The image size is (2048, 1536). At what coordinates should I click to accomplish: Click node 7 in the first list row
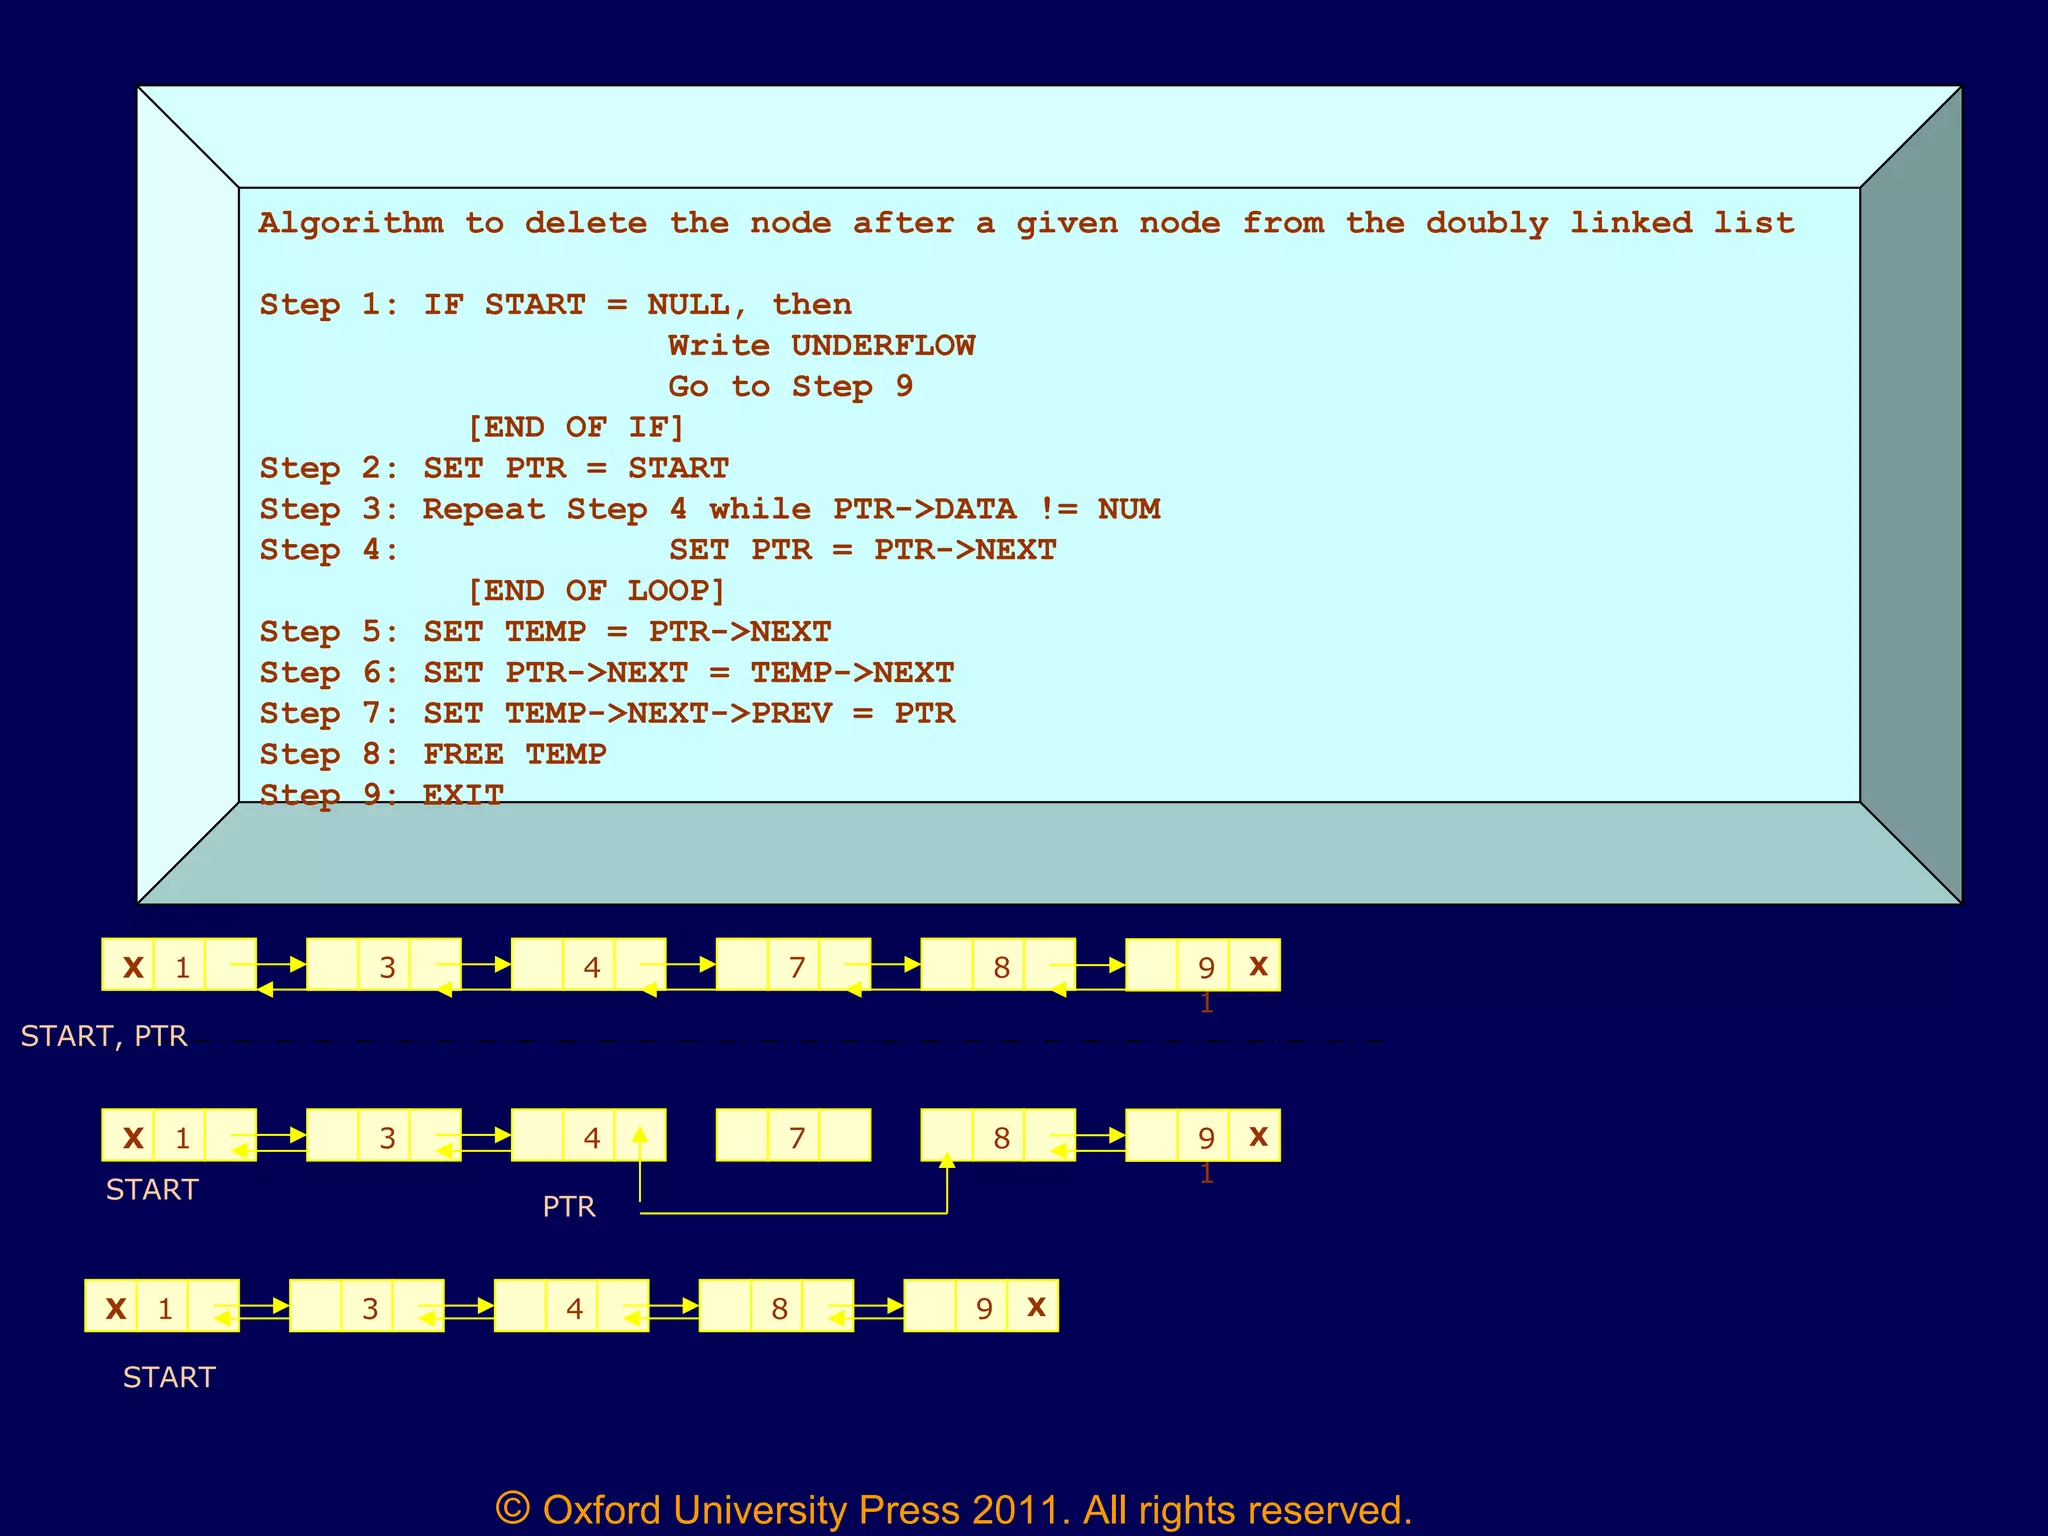[x=796, y=967]
